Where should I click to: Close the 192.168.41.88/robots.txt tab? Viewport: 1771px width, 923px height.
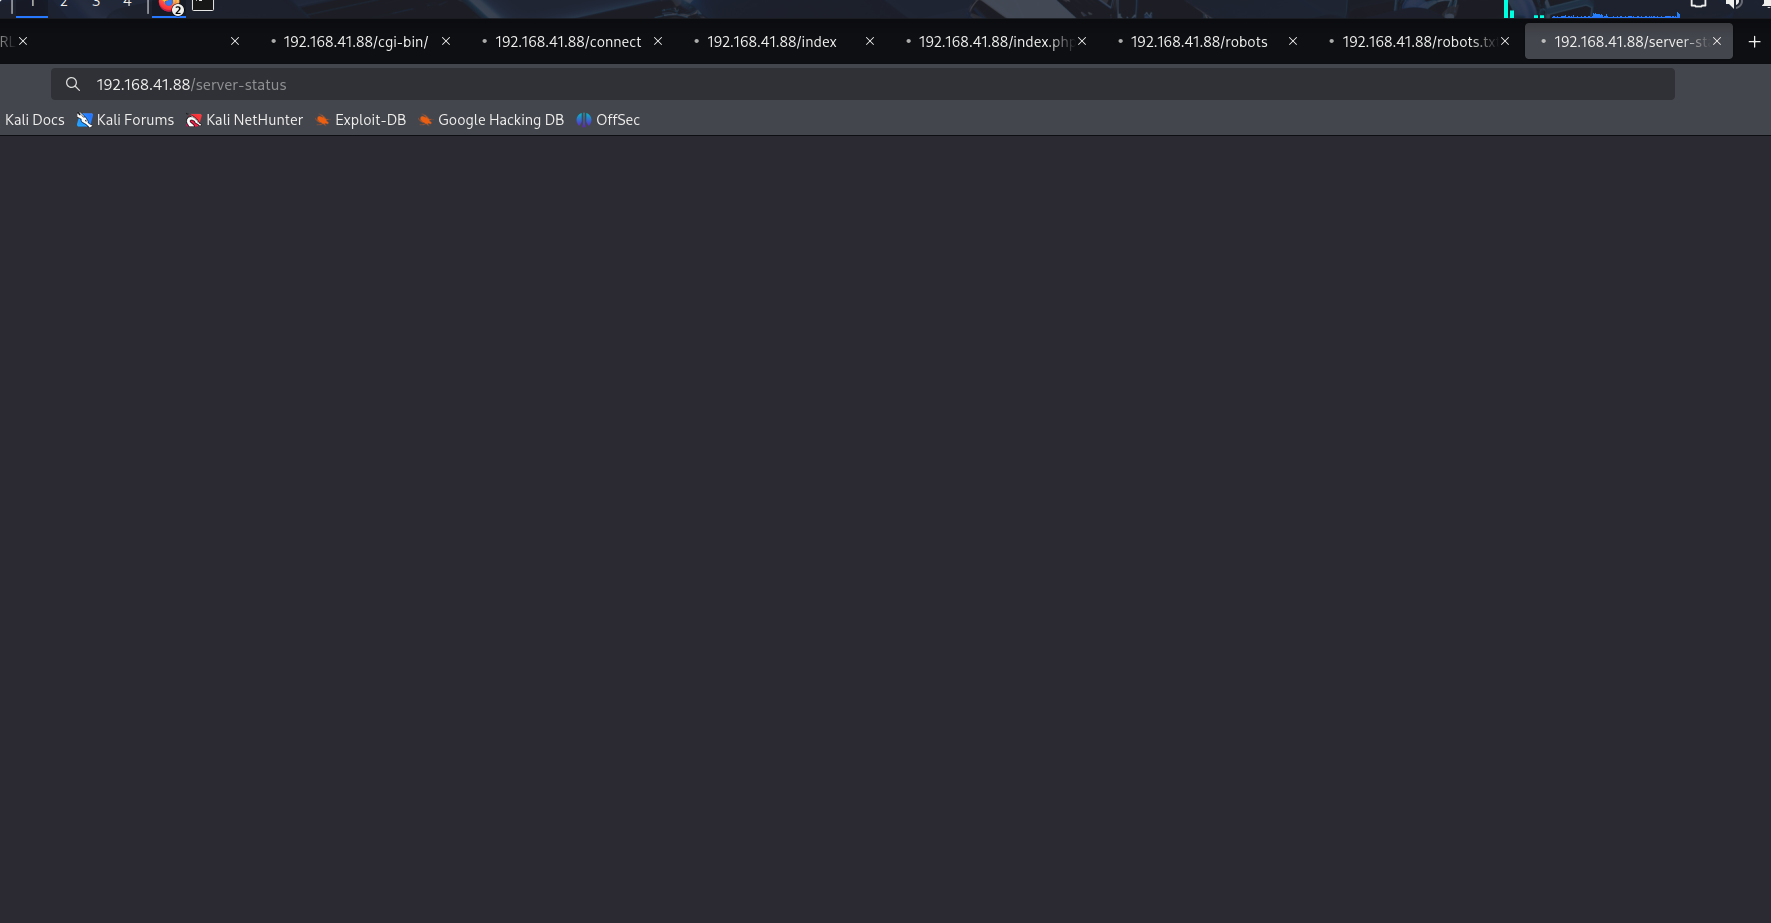1505,42
